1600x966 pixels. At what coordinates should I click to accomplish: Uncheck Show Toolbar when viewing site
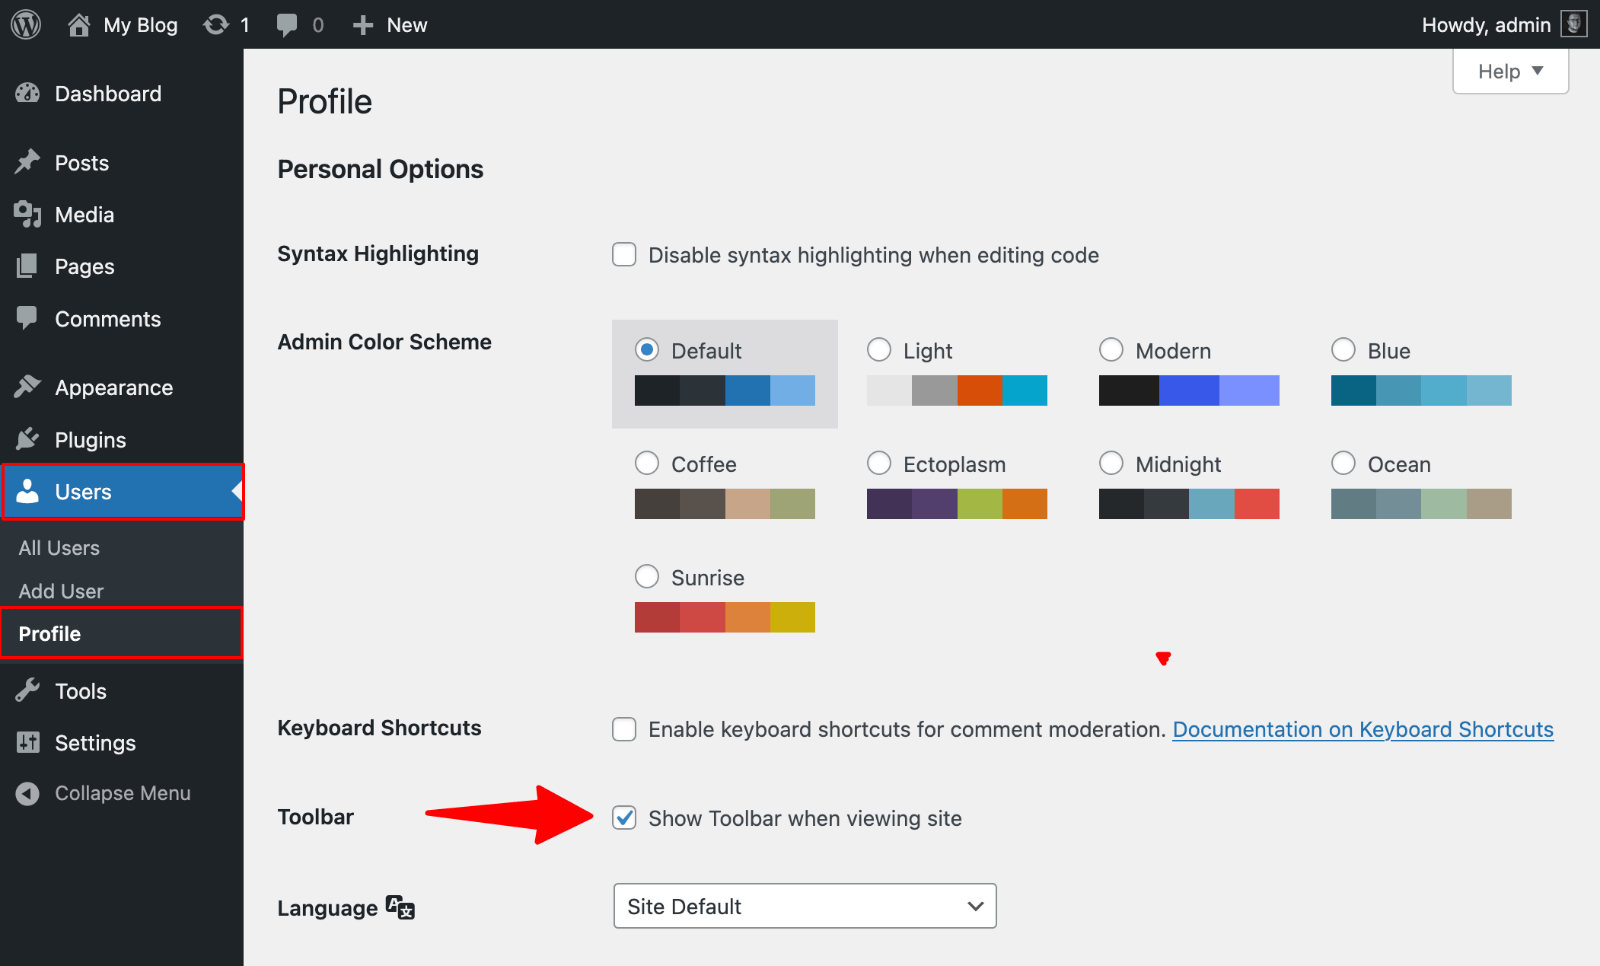pyautogui.click(x=624, y=818)
